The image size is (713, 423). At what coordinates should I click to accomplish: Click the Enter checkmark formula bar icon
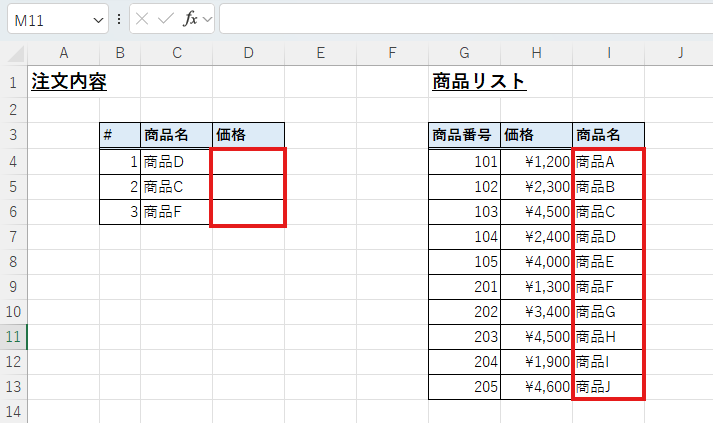point(166,20)
